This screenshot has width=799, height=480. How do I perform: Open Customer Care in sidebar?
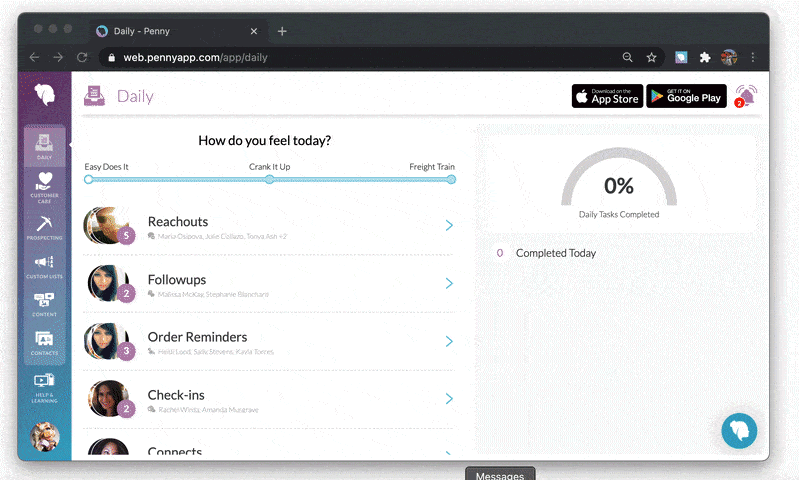tap(44, 188)
